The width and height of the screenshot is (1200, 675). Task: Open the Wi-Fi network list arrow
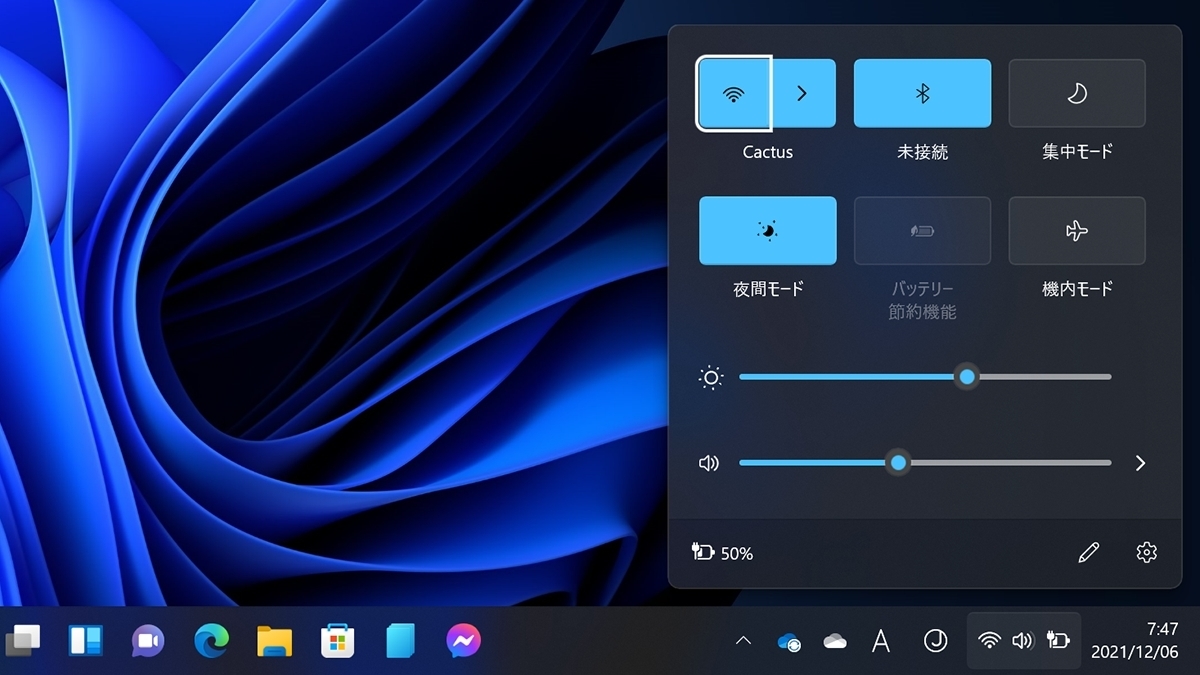(802, 93)
